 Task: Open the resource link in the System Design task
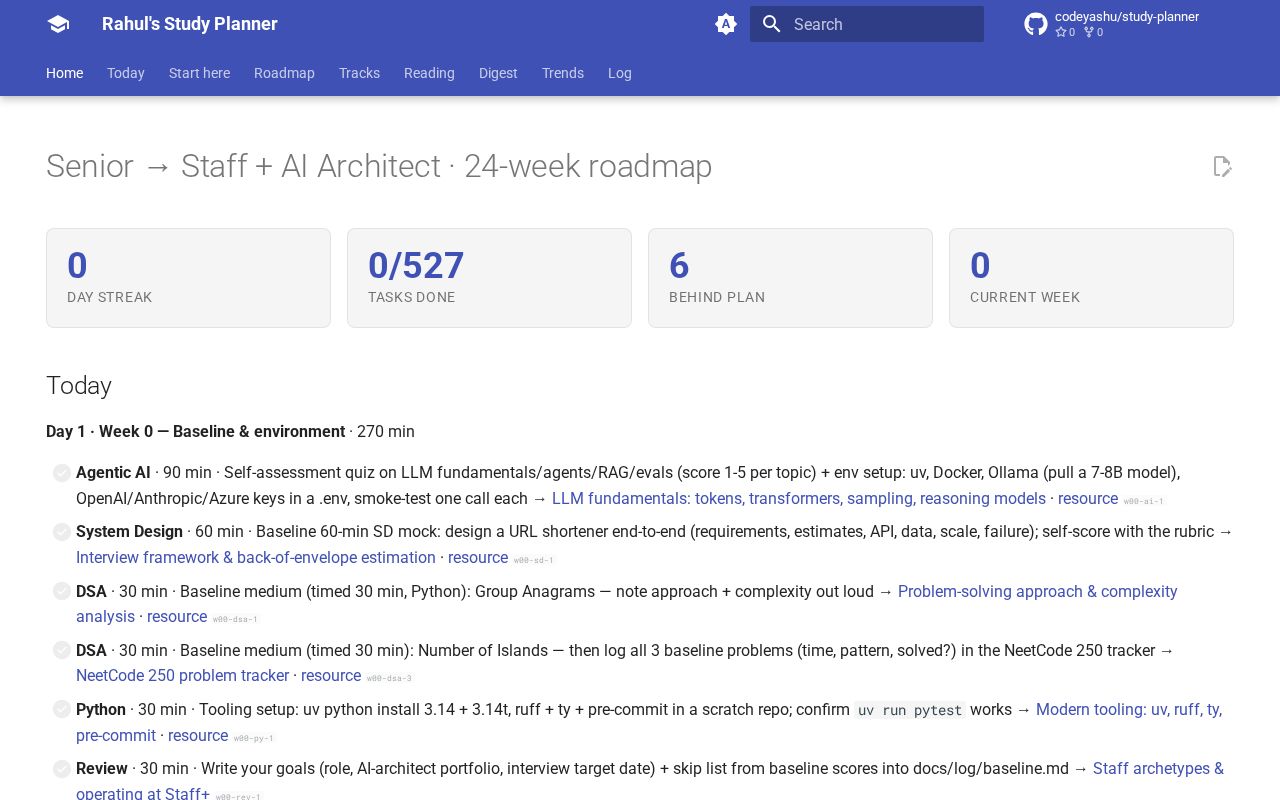tap(478, 558)
